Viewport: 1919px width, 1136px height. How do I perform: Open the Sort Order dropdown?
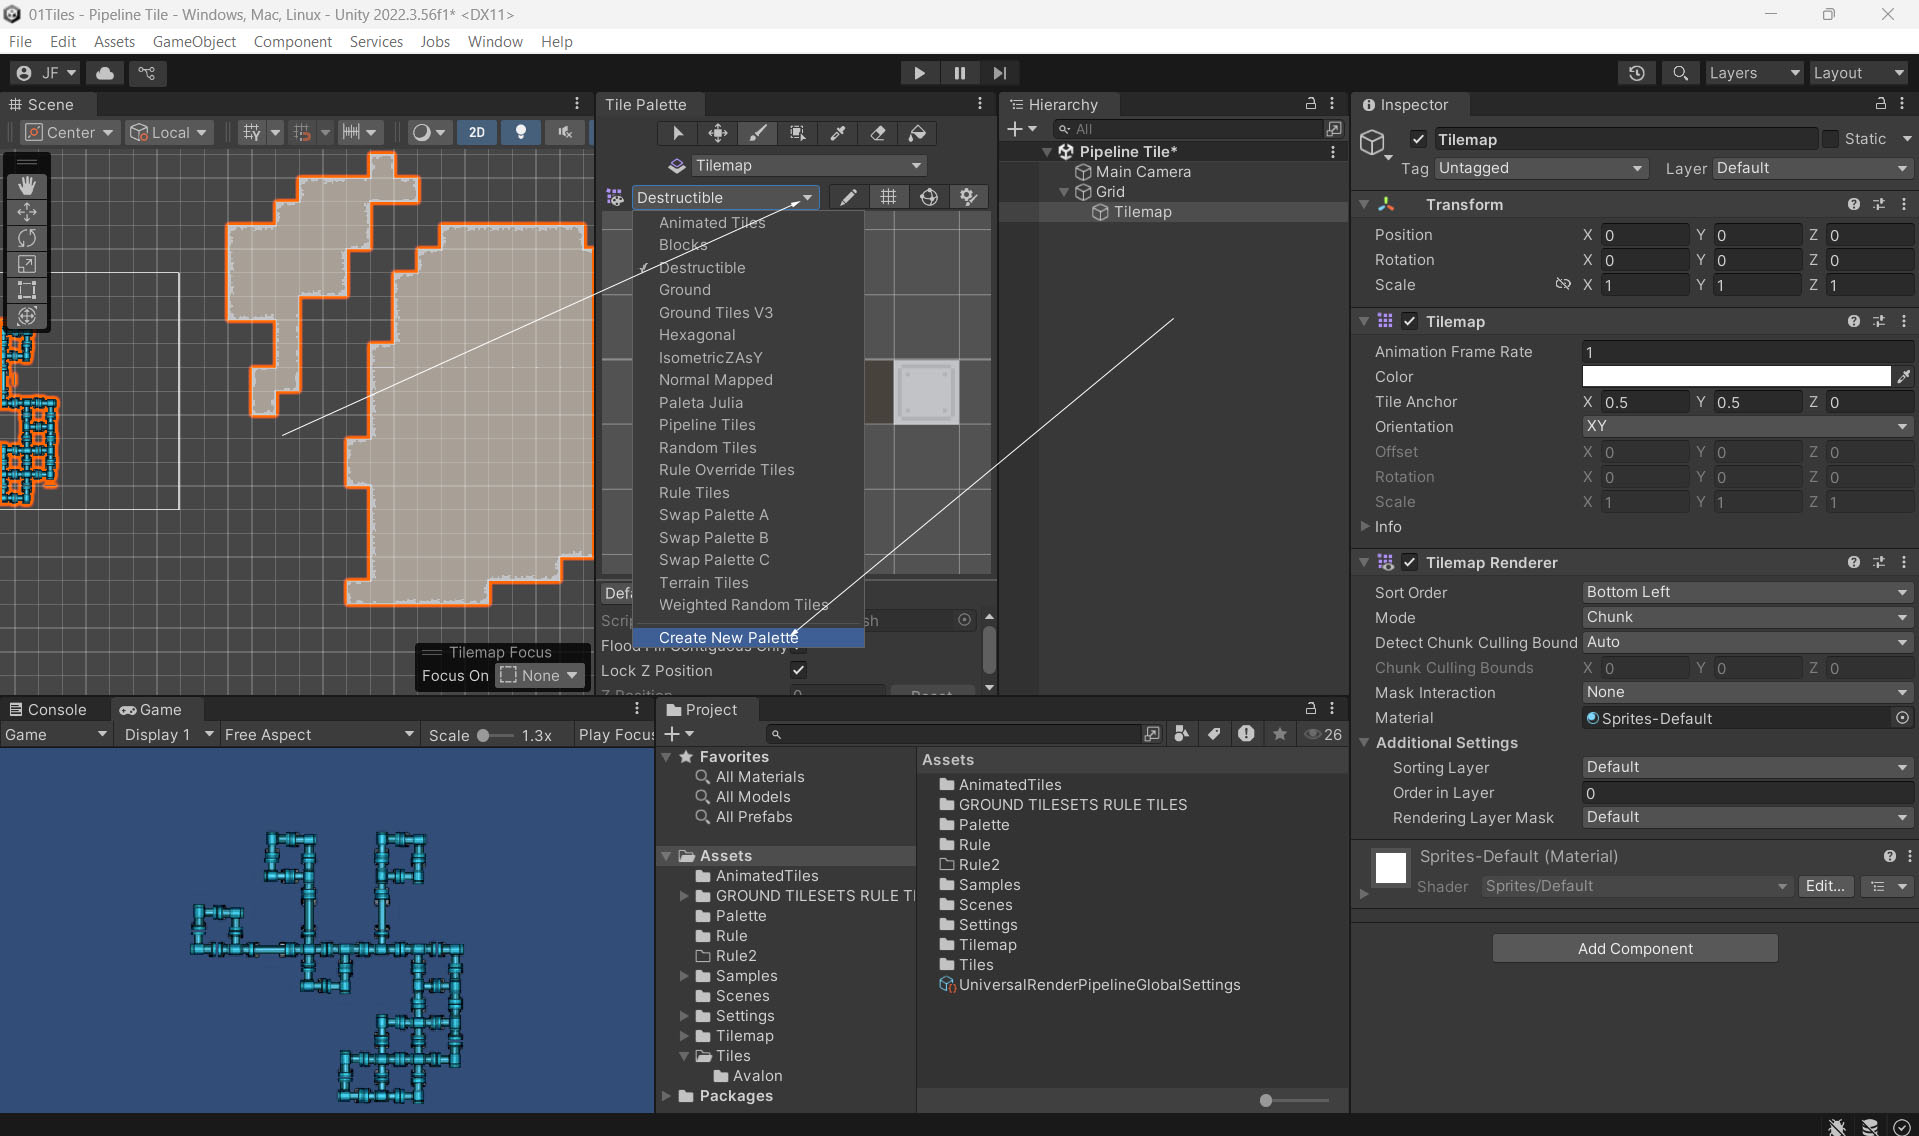pos(1745,592)
